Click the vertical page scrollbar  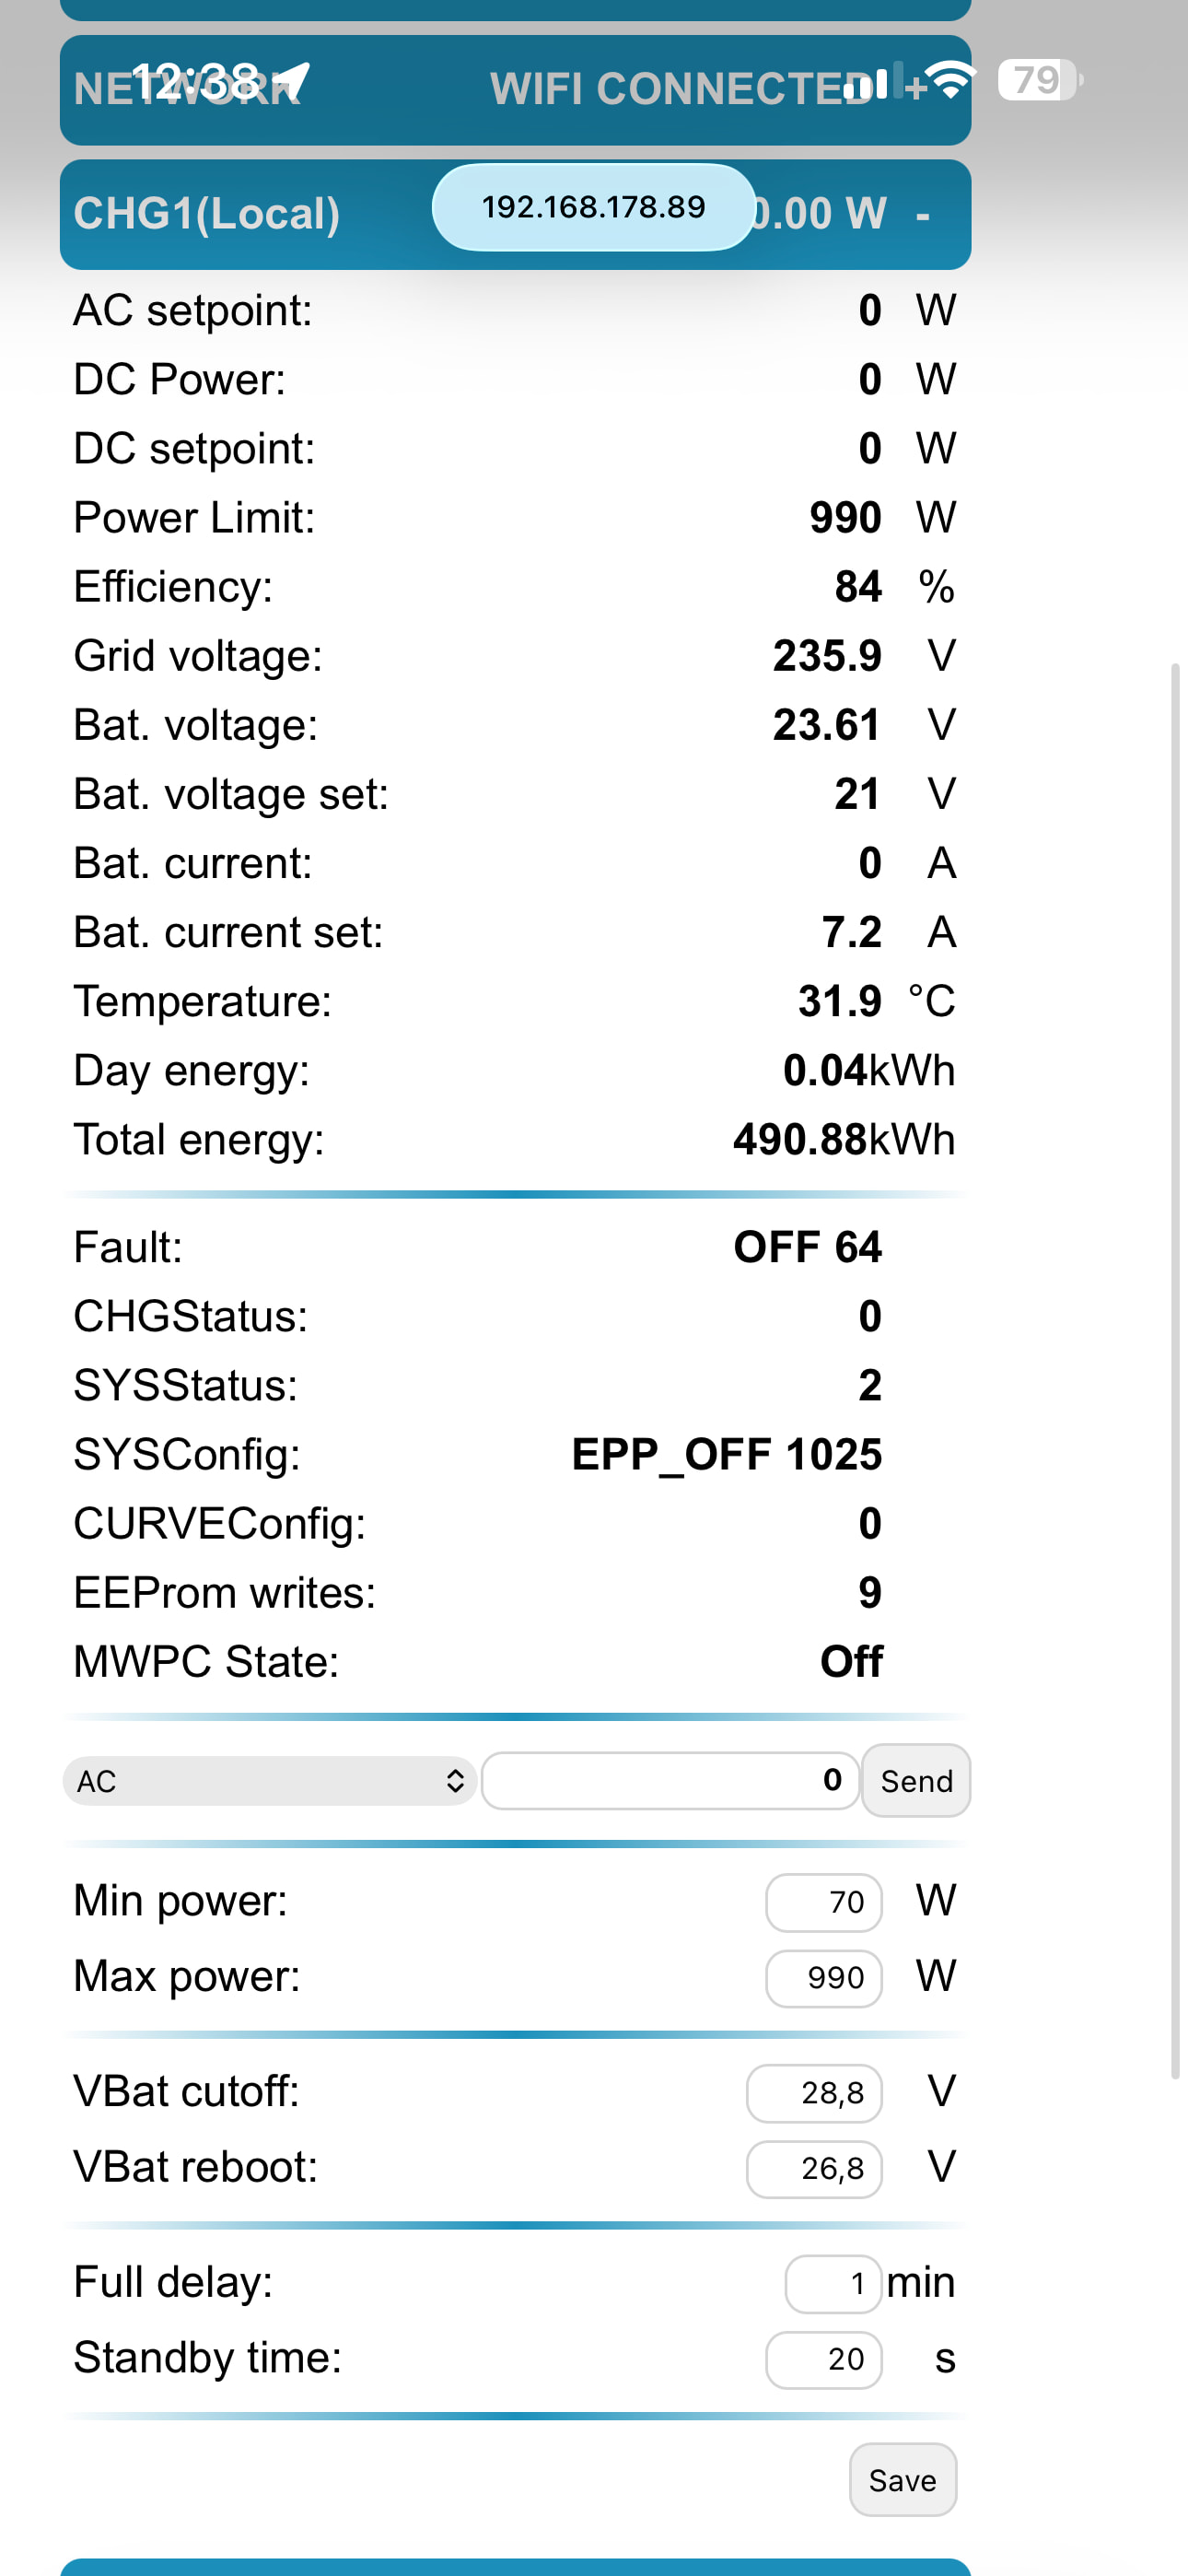point(1175,1370)
